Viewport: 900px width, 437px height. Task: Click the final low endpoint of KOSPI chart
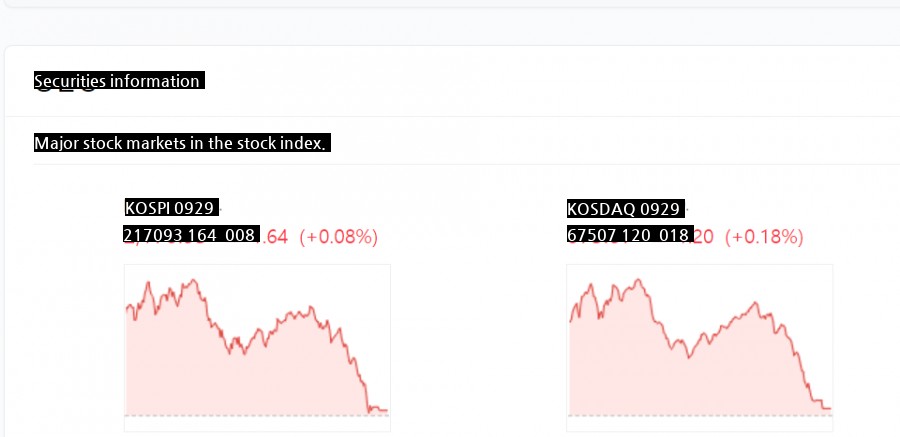pyautogui.click(x=386, y=410)
